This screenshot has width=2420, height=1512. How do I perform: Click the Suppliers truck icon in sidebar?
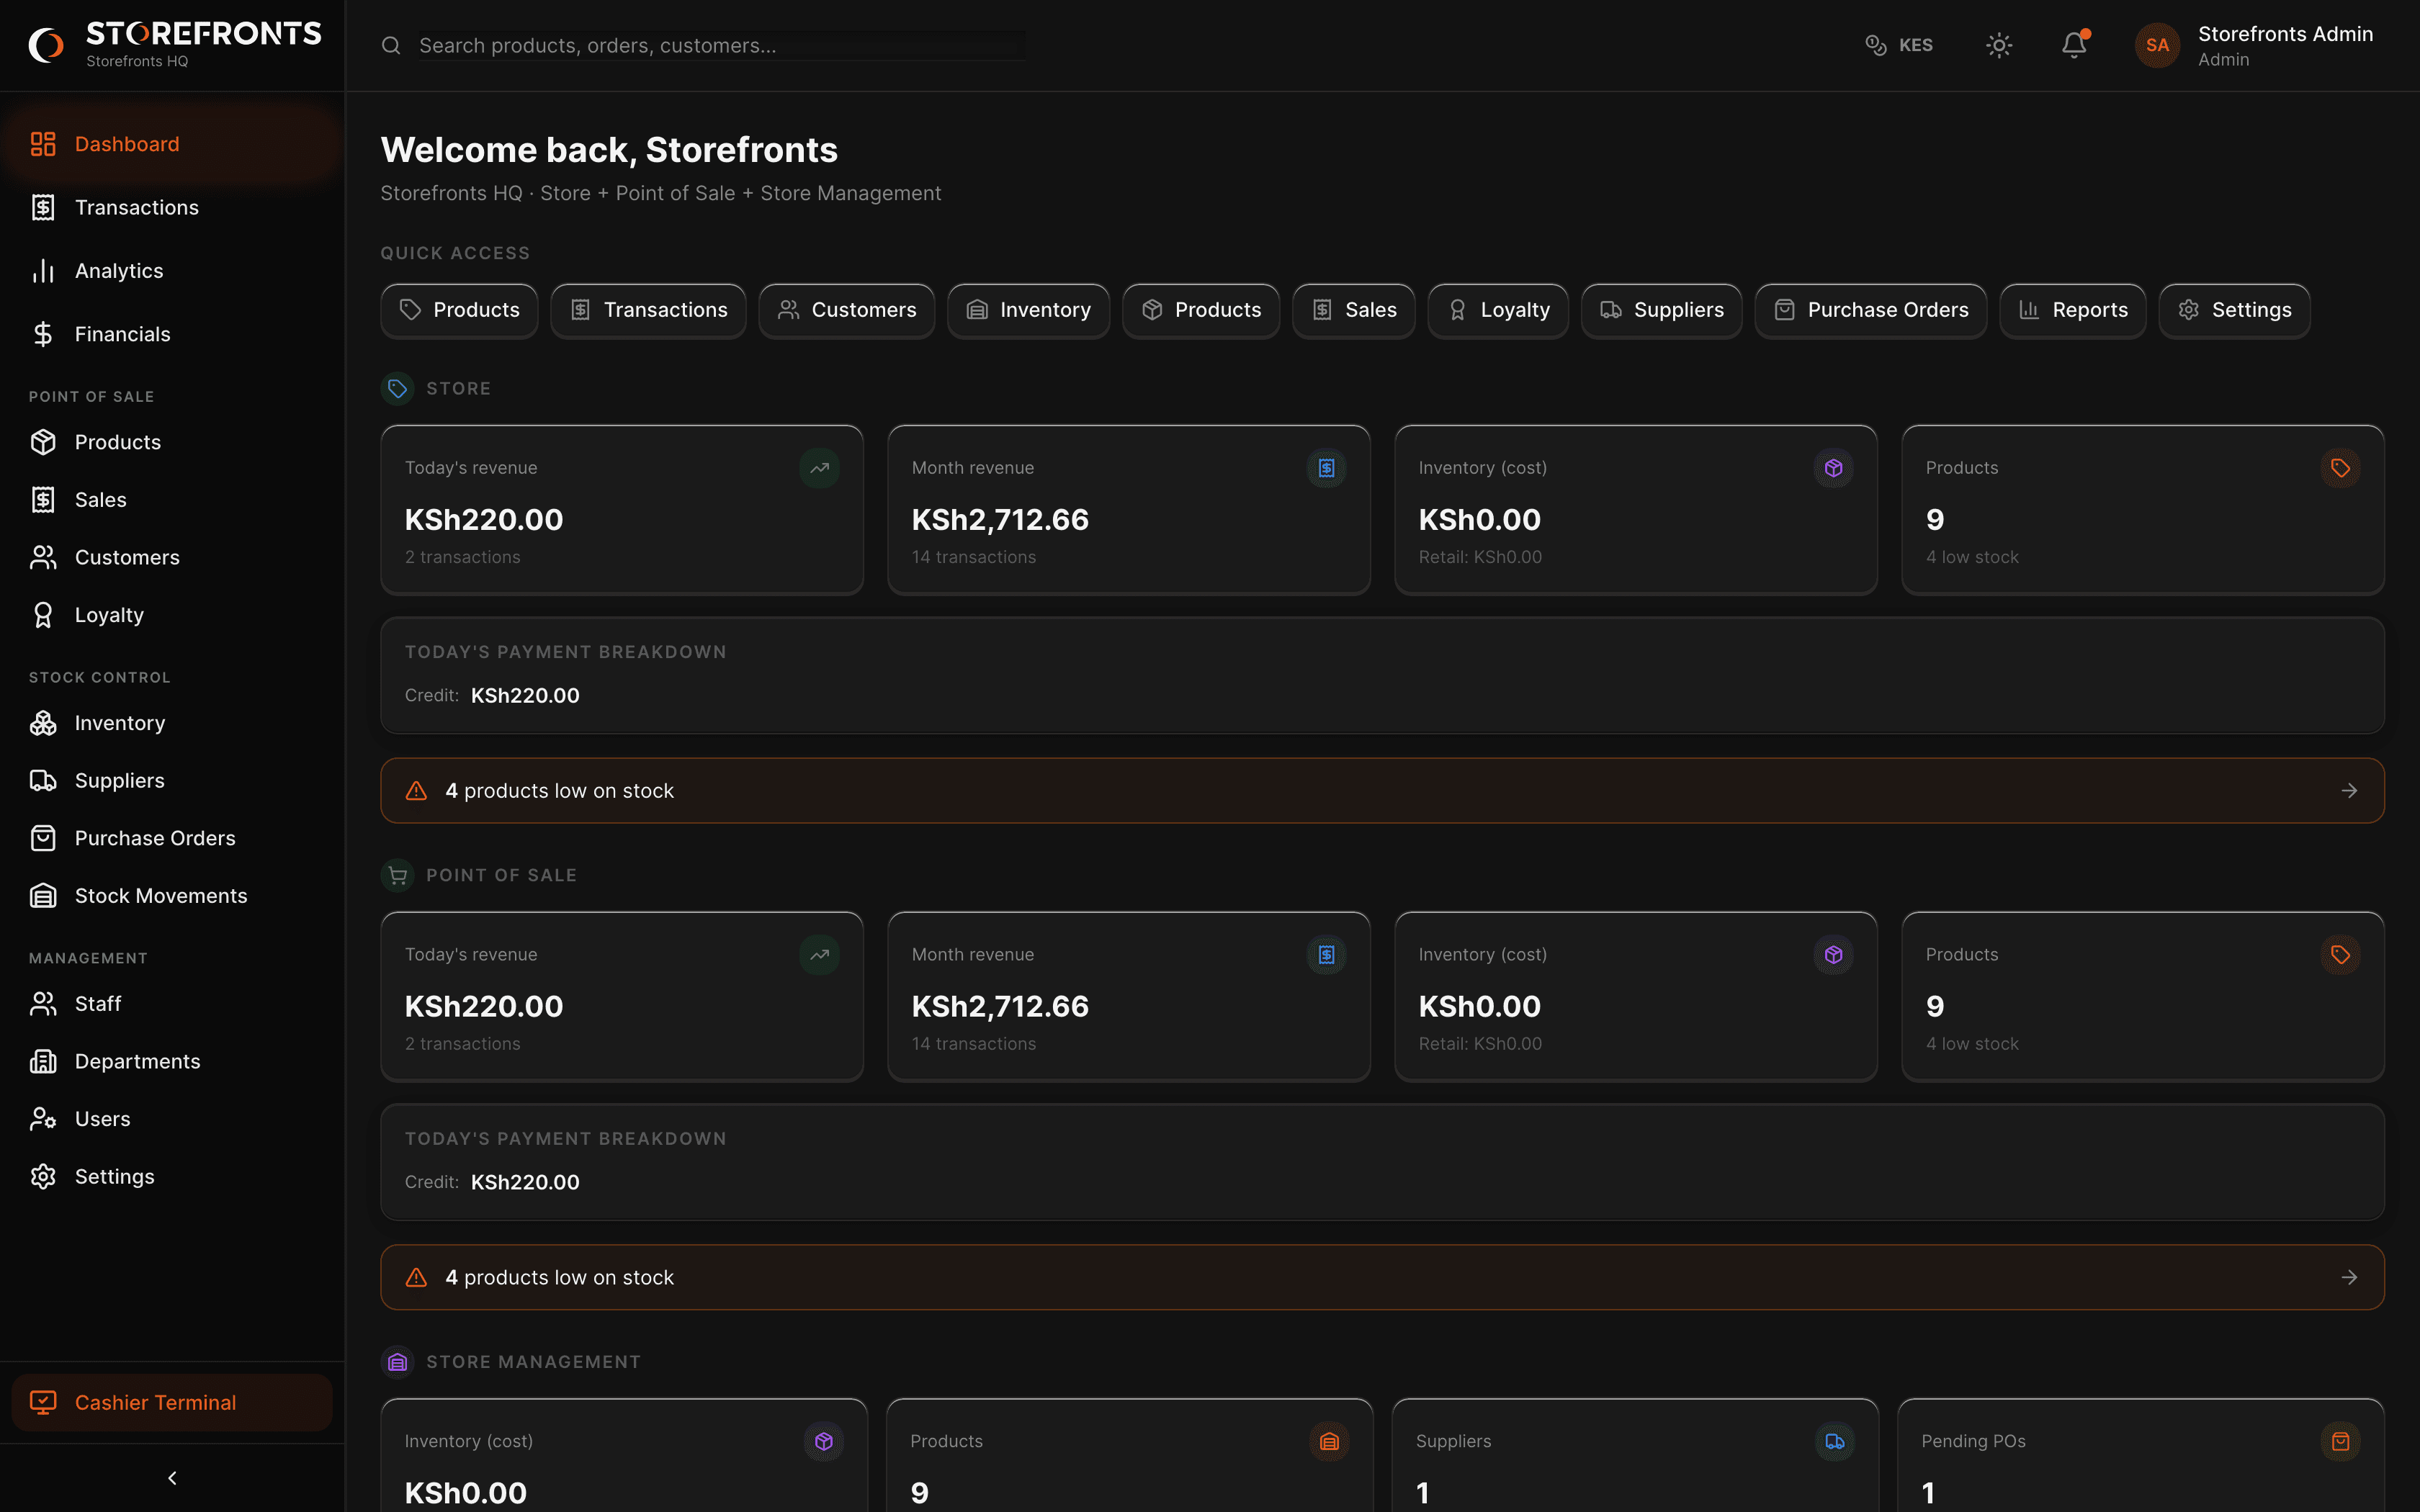tap(44, 780)
